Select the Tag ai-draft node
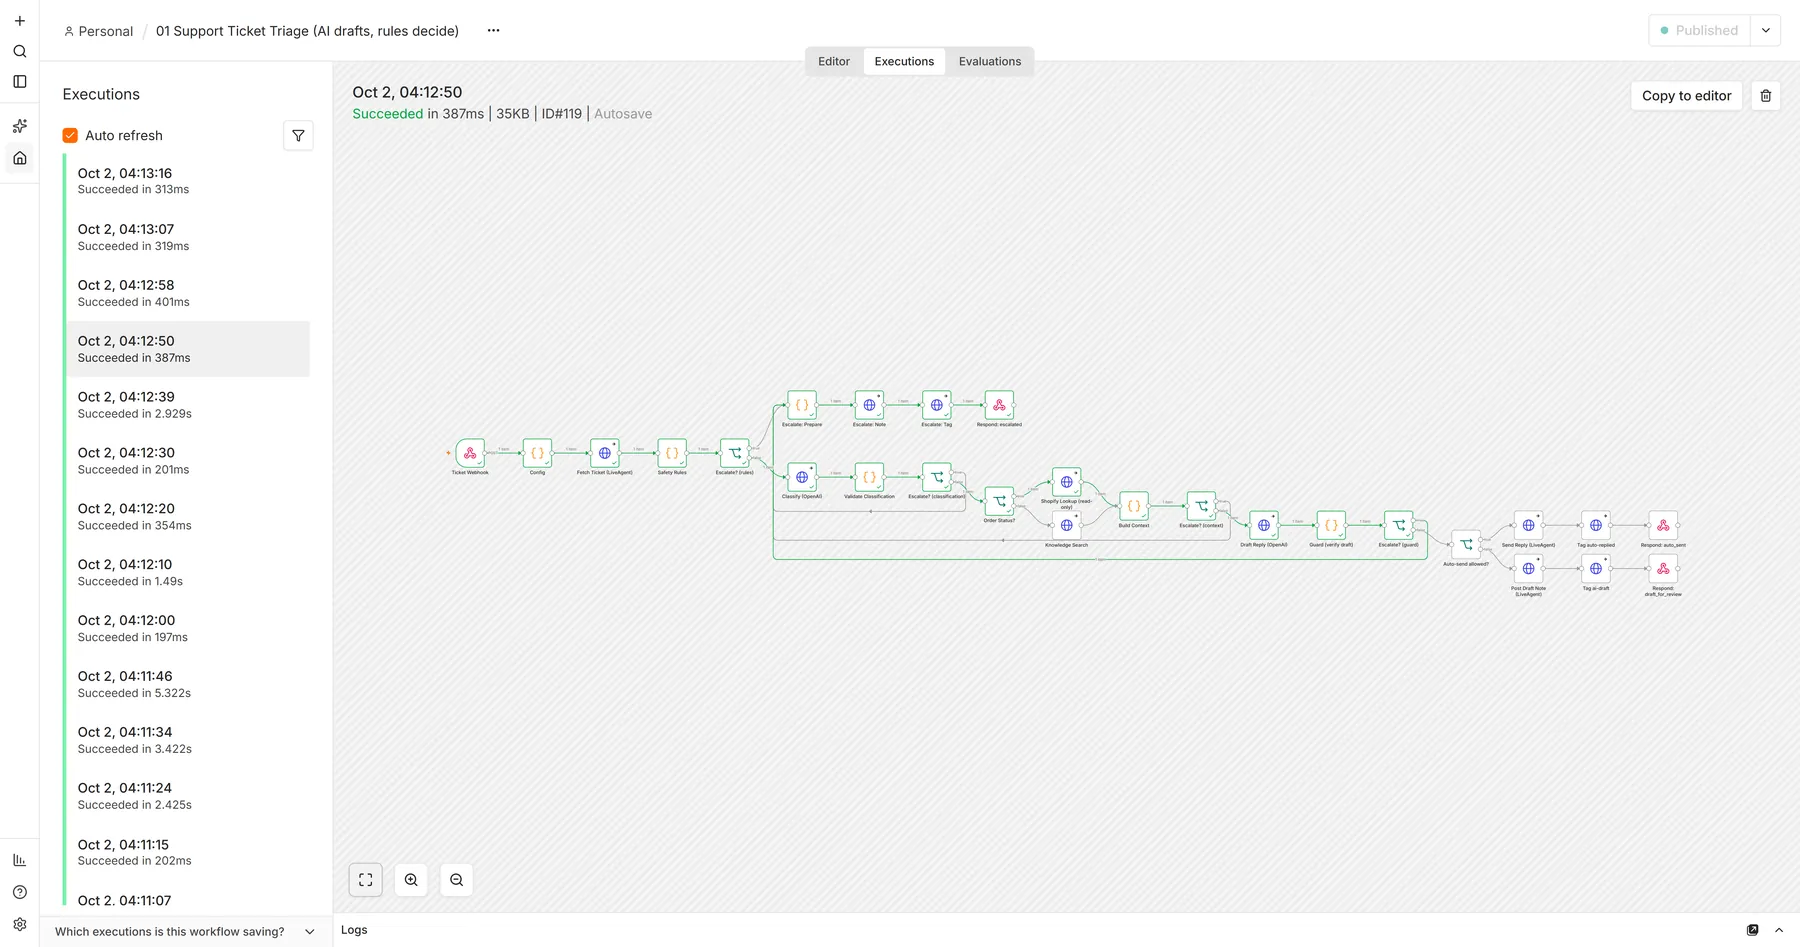The height and width of the screenshot is (947, 1800). [x=1596, y=569]
